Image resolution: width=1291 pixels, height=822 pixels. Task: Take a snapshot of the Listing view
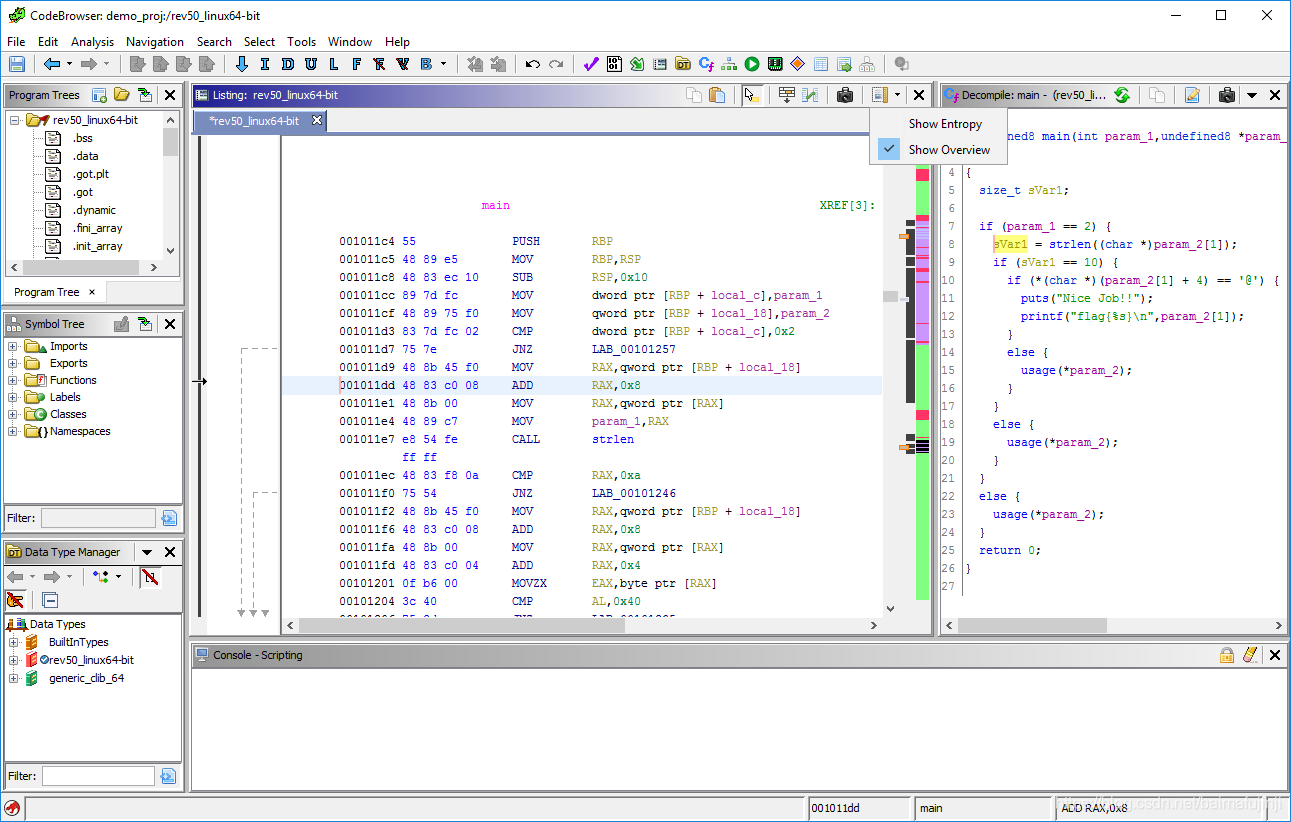coord(845,95)
